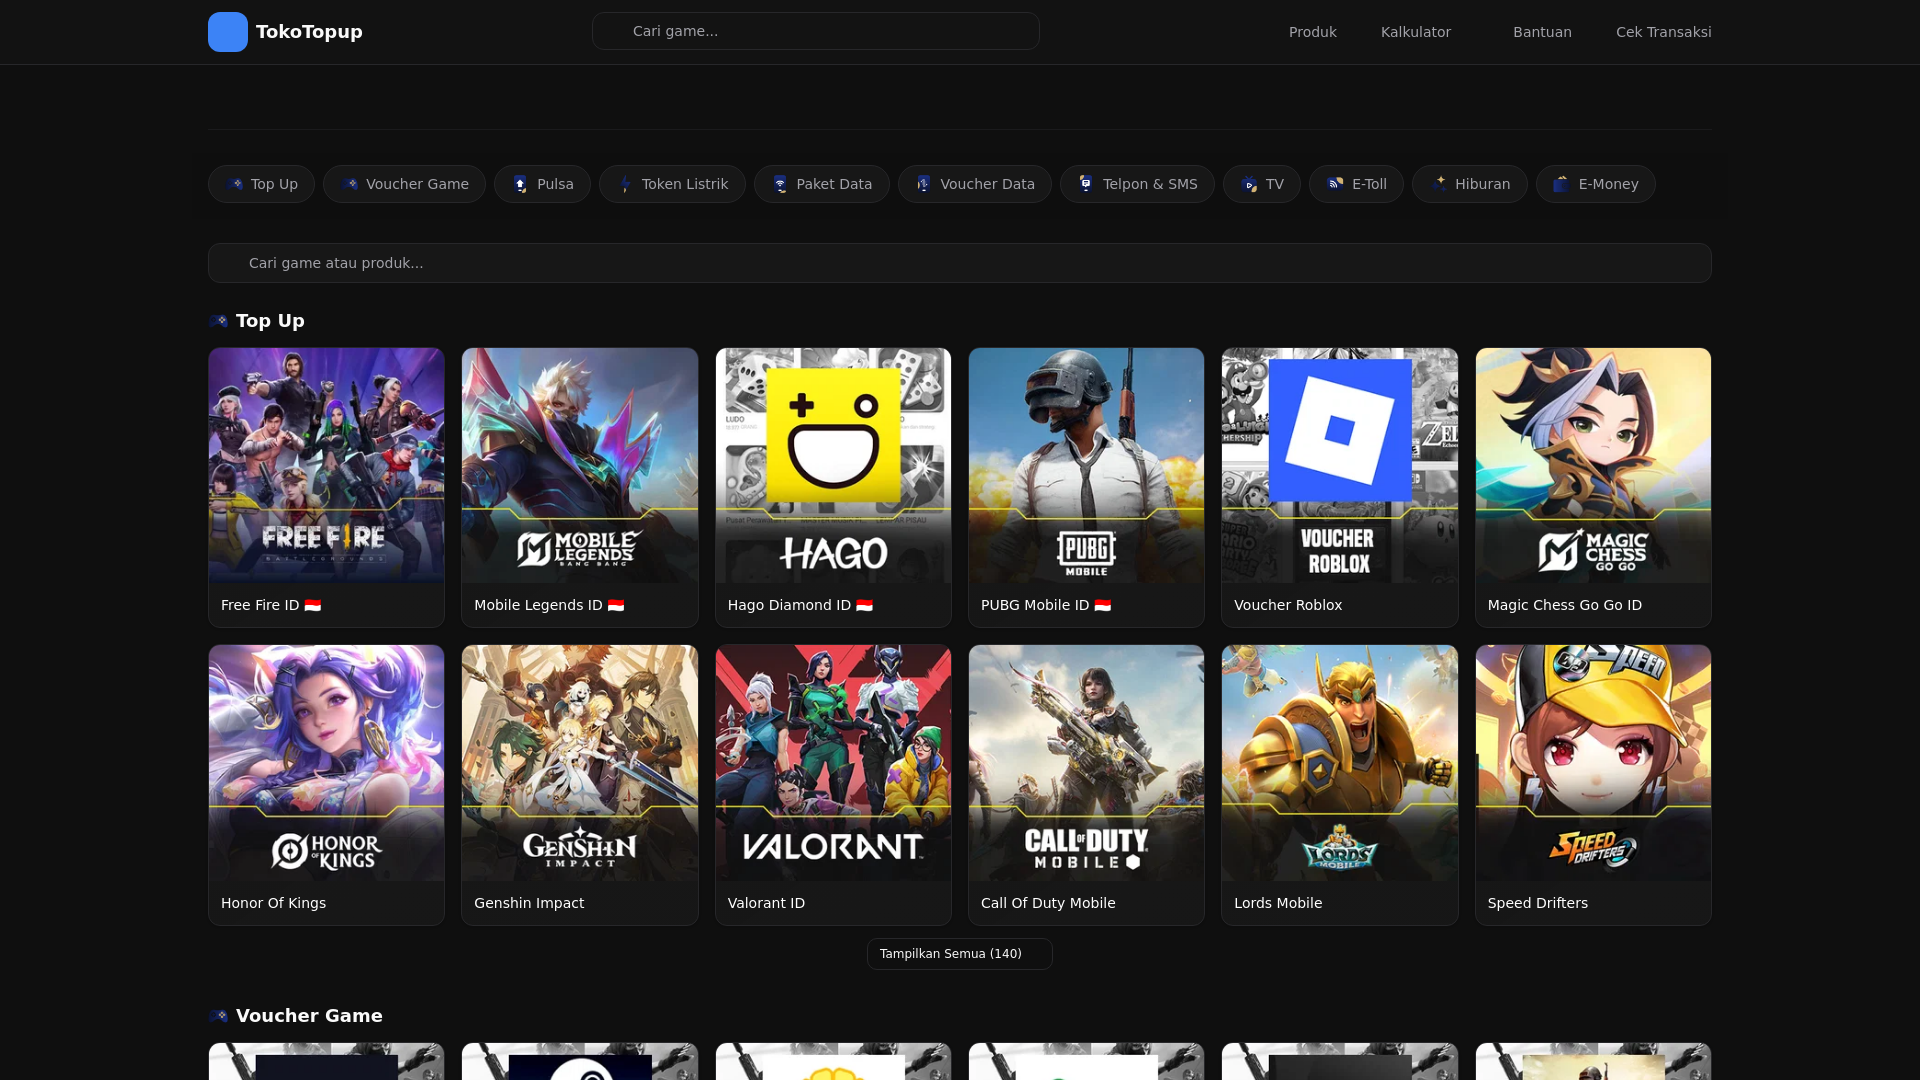
Task: Open the Produk menu
Action: (x=1312, y=32)
